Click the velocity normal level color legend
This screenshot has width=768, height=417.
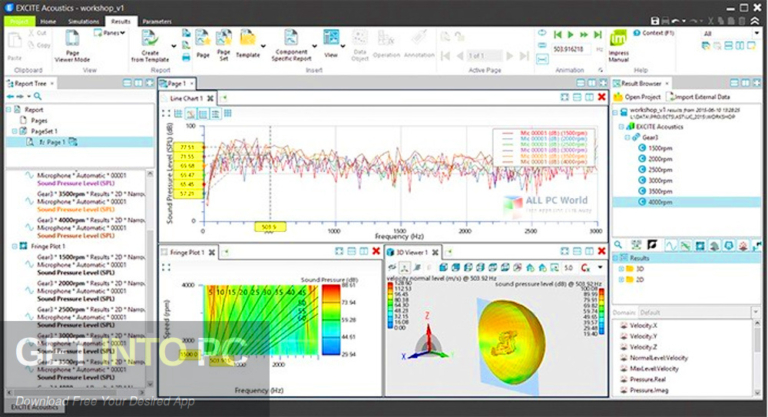(x=389, y=304)
